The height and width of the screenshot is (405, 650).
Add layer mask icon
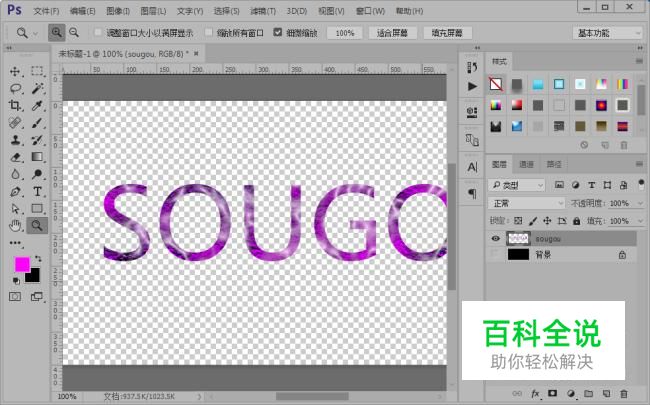553,393
